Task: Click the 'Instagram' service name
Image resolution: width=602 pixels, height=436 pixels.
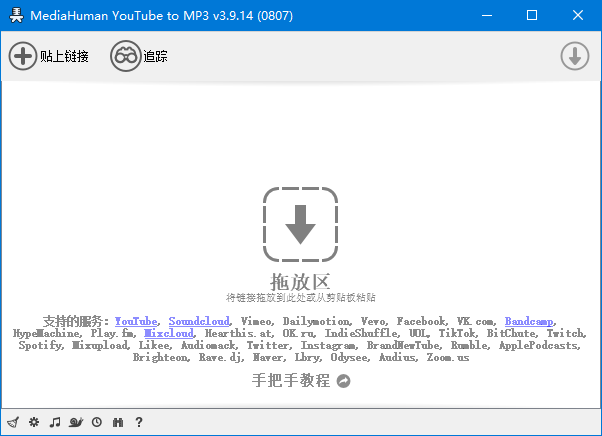Action: (328, 345)
